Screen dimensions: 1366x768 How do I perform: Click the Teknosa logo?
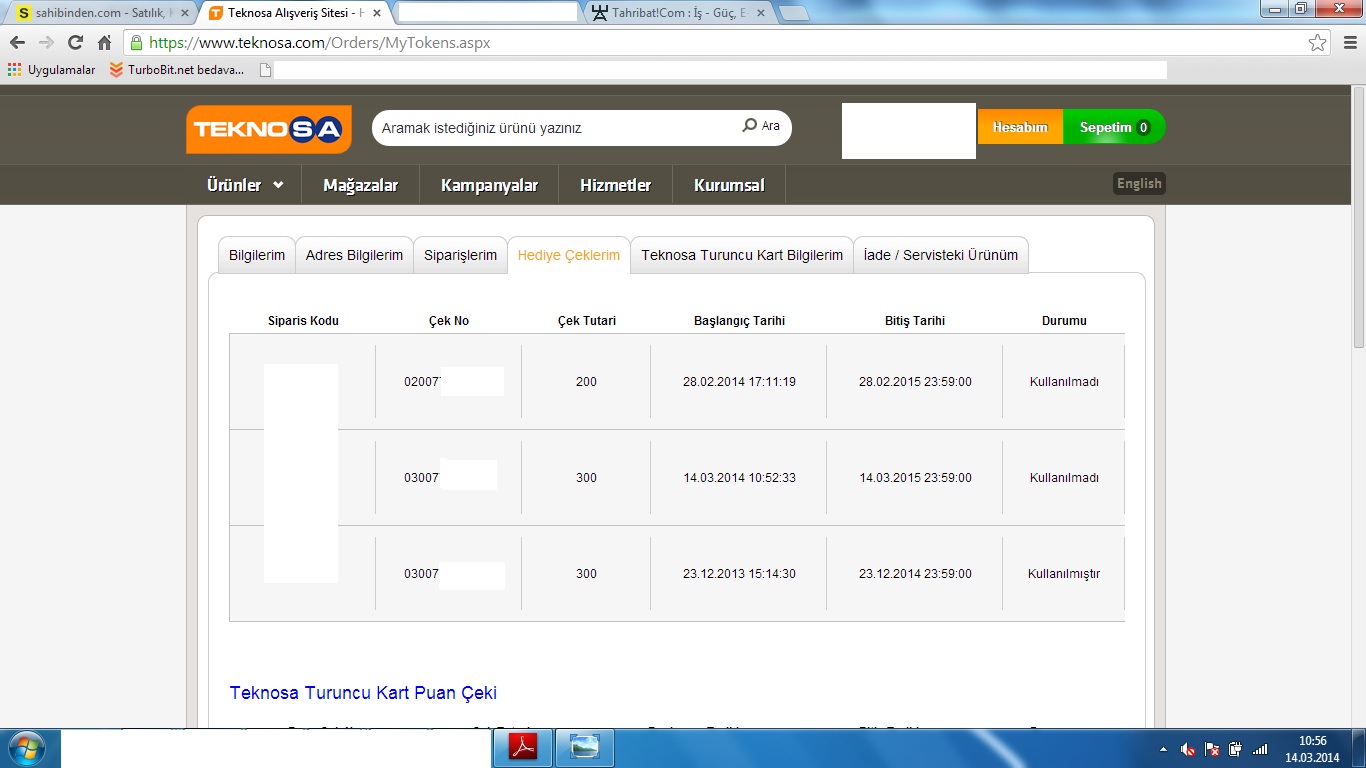pyautogui.click(x=268, y=129)
